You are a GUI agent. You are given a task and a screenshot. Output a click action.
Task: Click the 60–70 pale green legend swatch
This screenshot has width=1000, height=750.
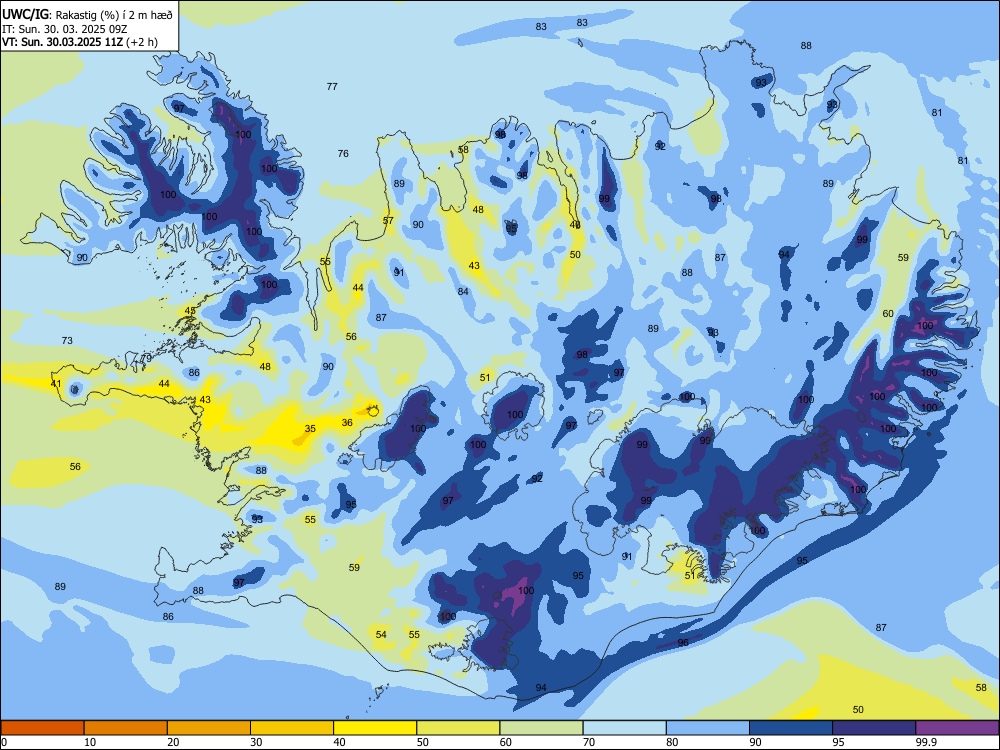(x=541, y=728)
